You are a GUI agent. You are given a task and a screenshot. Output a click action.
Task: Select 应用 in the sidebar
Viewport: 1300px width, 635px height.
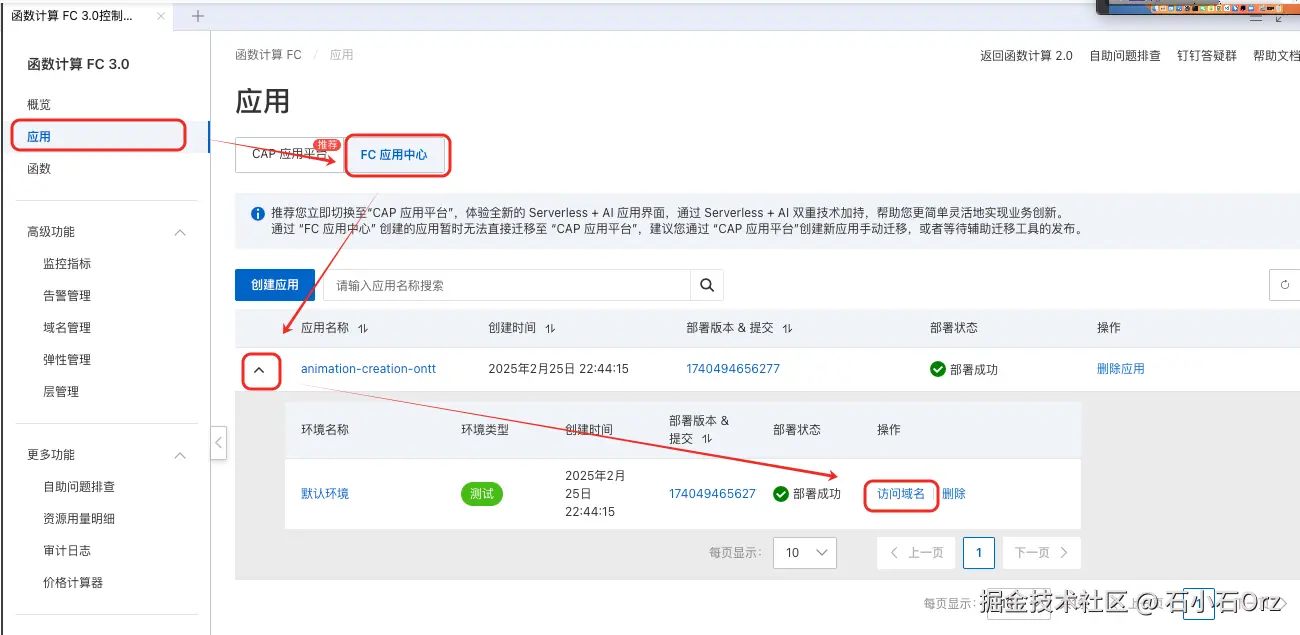tap(39, 136)
